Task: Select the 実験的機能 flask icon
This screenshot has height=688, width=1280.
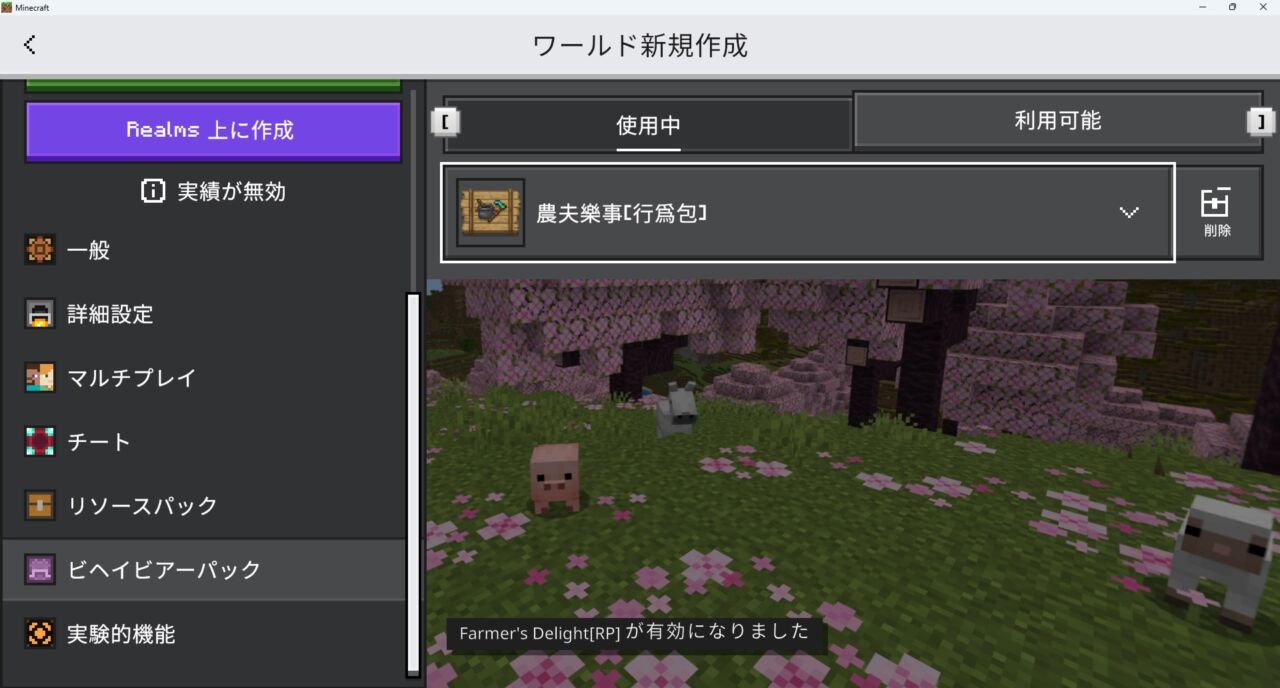Action: (38, 633)
